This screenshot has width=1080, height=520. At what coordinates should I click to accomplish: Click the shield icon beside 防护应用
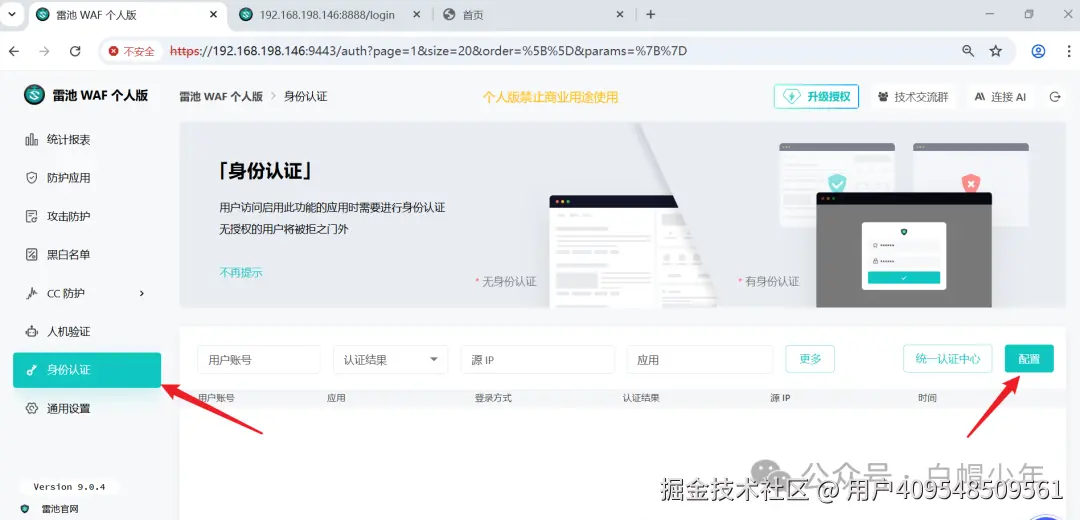pyautogui.click(x=32, y=178)
